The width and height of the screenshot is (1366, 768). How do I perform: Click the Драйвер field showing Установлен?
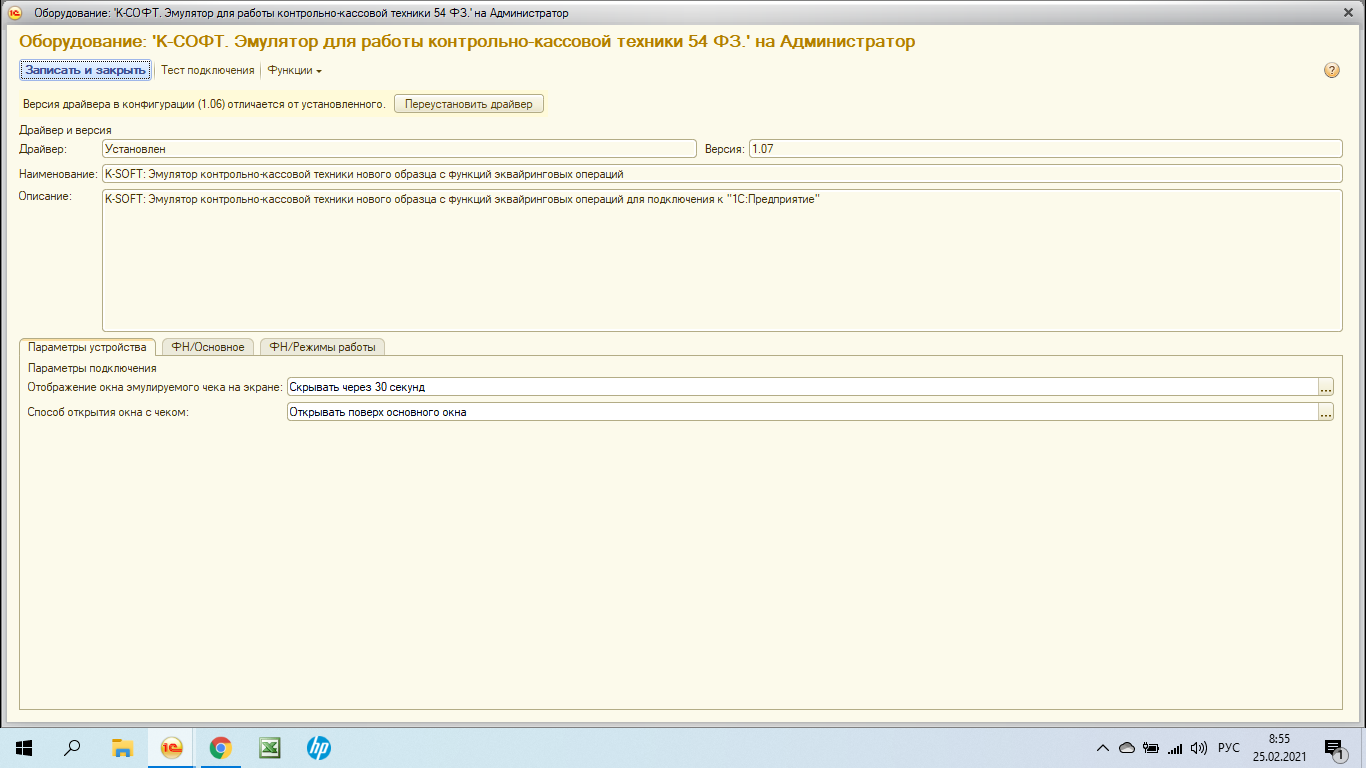pos(399,148)
